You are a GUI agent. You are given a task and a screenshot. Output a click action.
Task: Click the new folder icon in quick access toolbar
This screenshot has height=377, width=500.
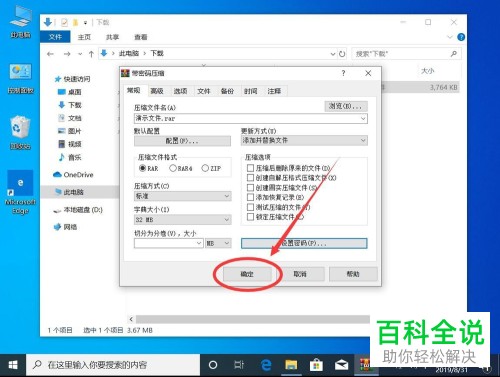coord(76,22)
